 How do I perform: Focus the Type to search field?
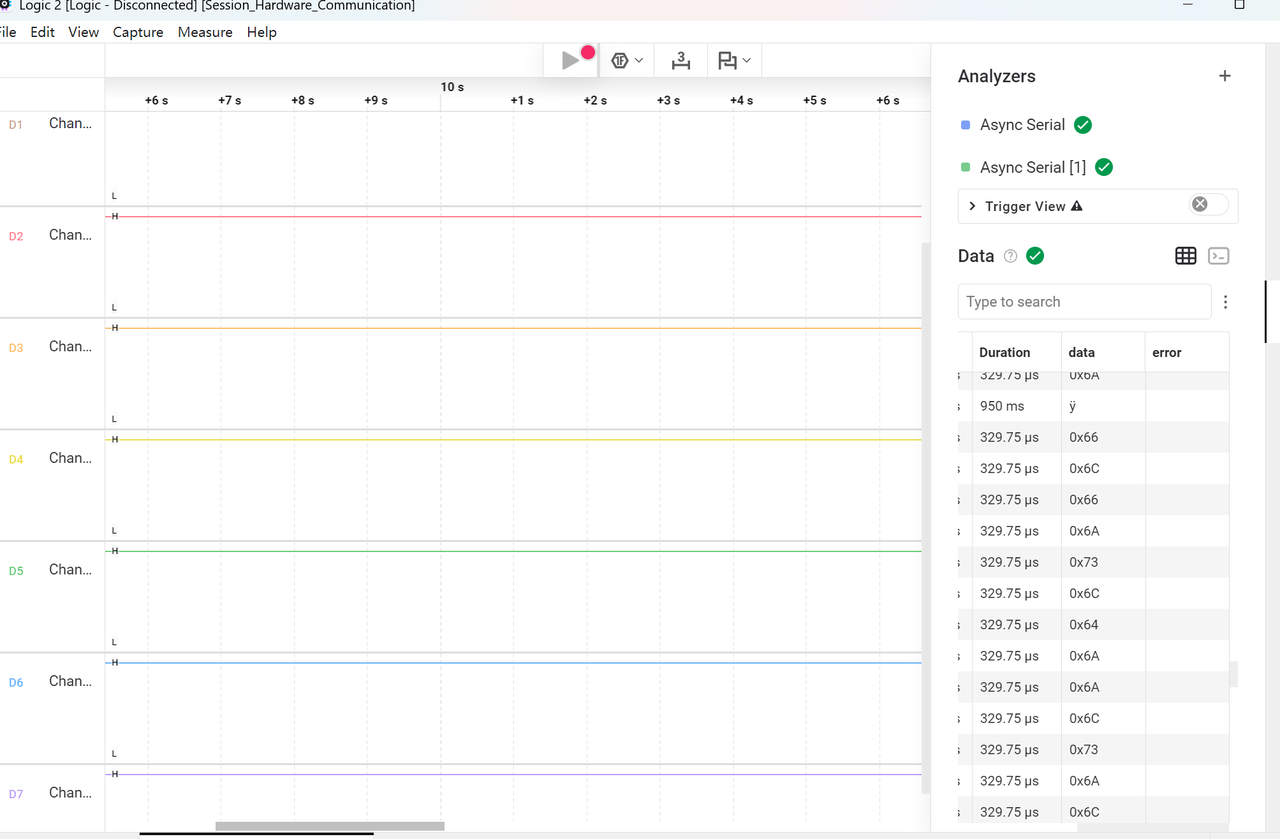point(1084,302)
